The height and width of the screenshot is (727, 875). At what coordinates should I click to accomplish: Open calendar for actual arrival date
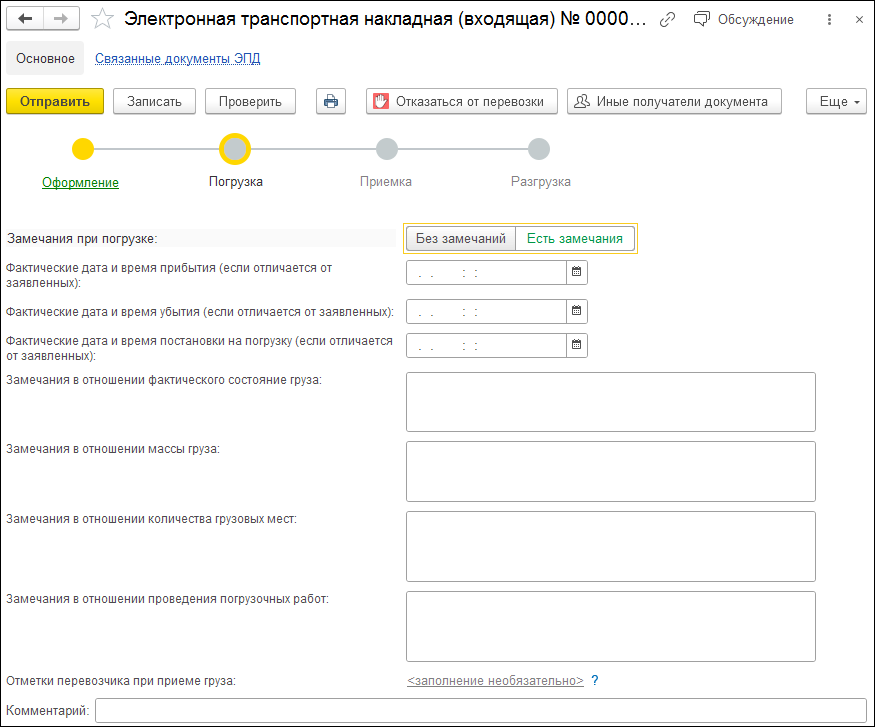coord(576,271)
